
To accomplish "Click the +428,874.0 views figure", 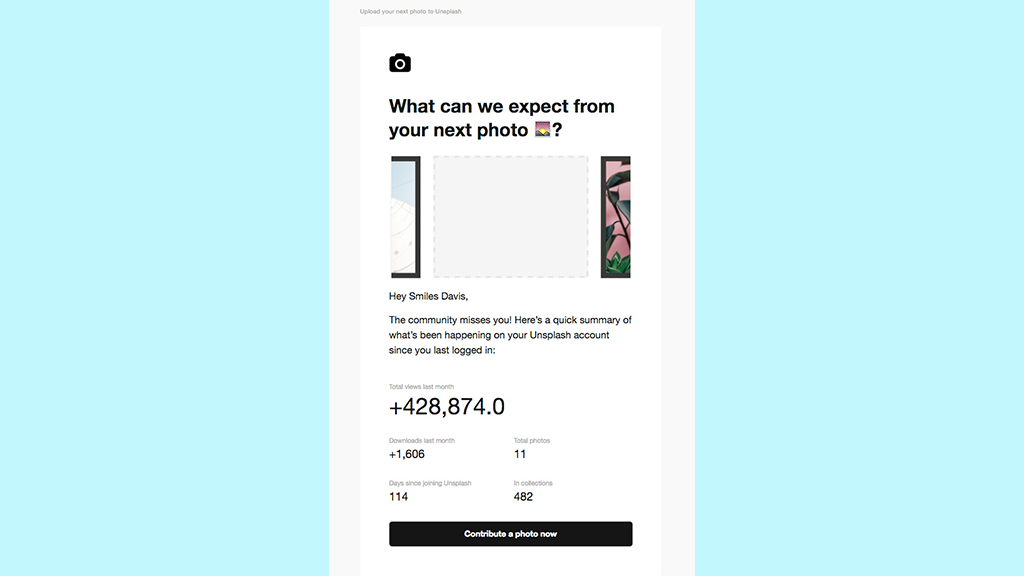I will click(447, 406).
